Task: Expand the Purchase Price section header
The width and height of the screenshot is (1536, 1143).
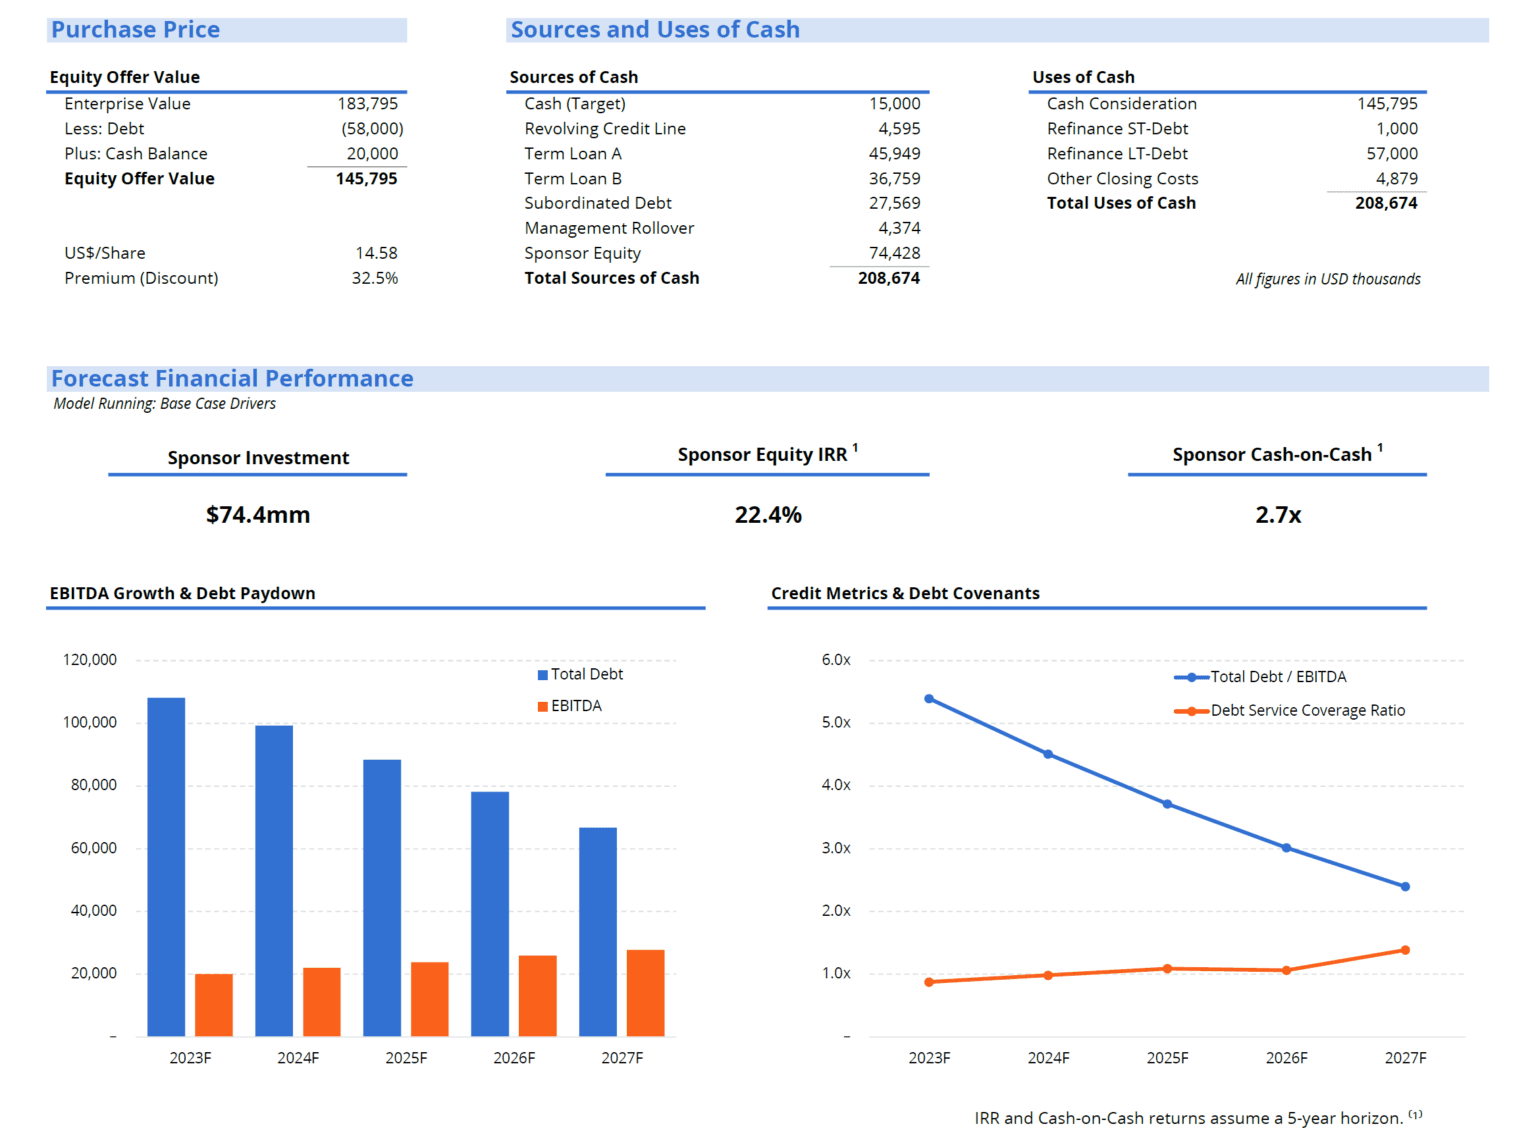Action: 135,29
